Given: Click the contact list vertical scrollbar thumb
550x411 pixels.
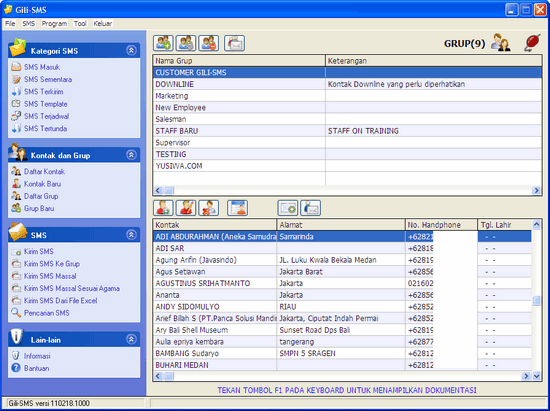Looking at the screenshot, I should click(536, 301).
